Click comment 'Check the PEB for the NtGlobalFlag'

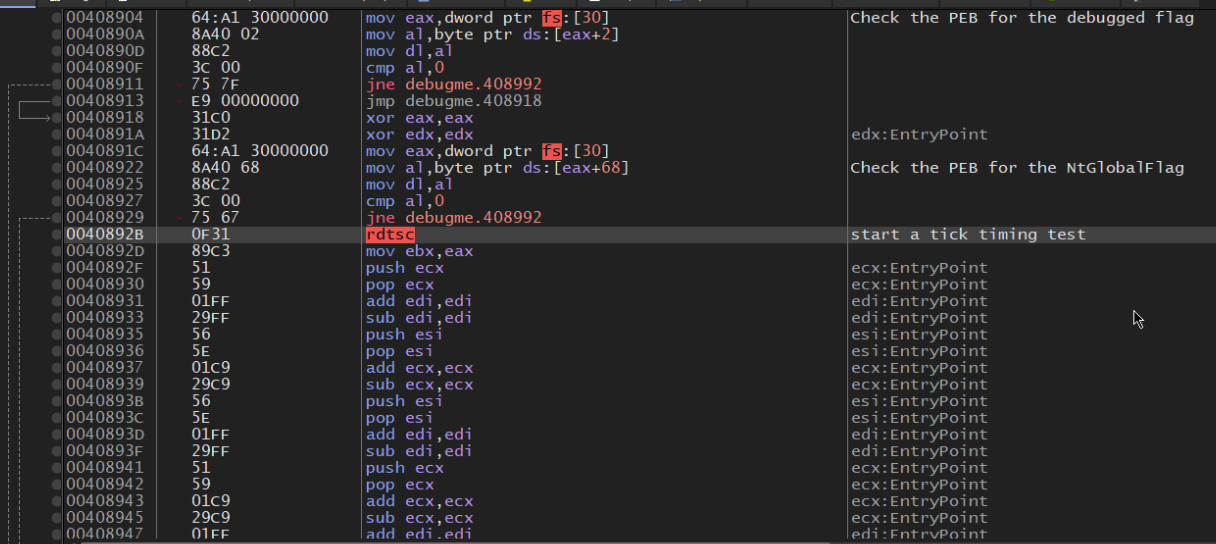(1016, 168)
